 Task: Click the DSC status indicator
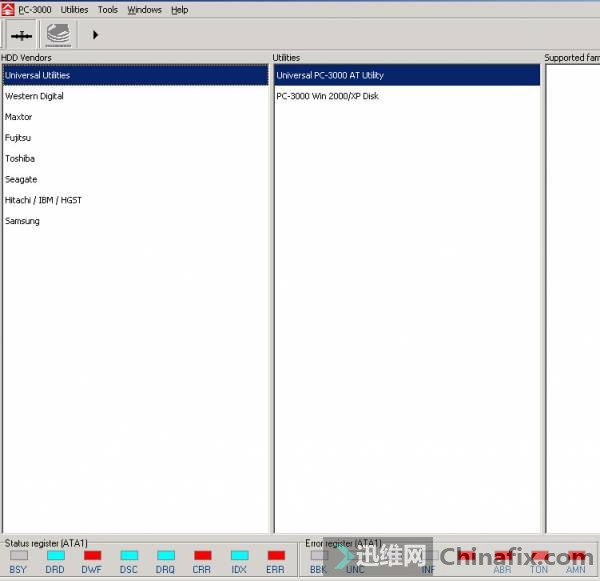coord(129,555)
